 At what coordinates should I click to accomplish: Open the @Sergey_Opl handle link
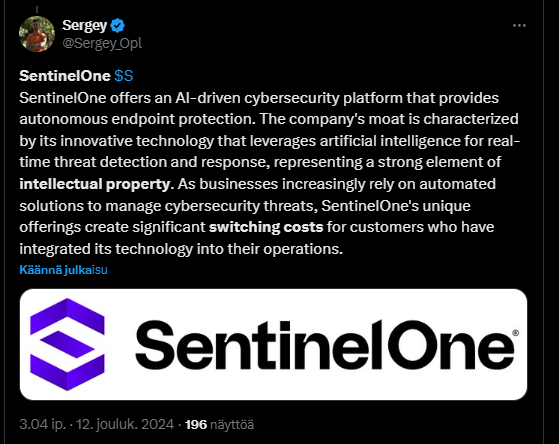point(102,43)
